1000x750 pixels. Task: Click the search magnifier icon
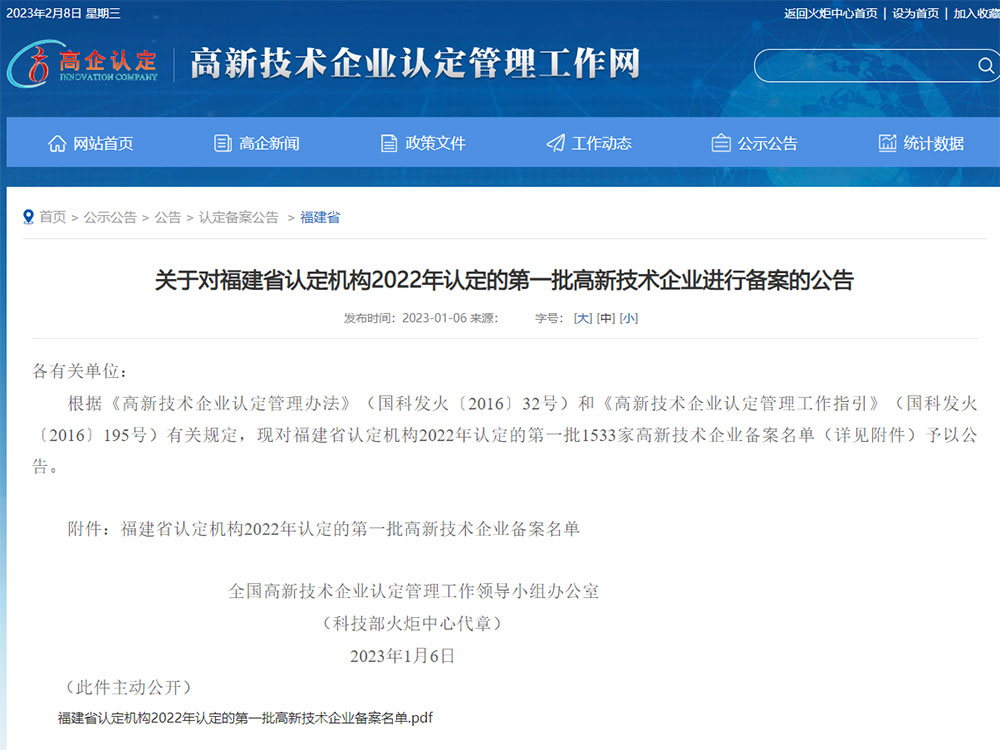coord(985,66)
